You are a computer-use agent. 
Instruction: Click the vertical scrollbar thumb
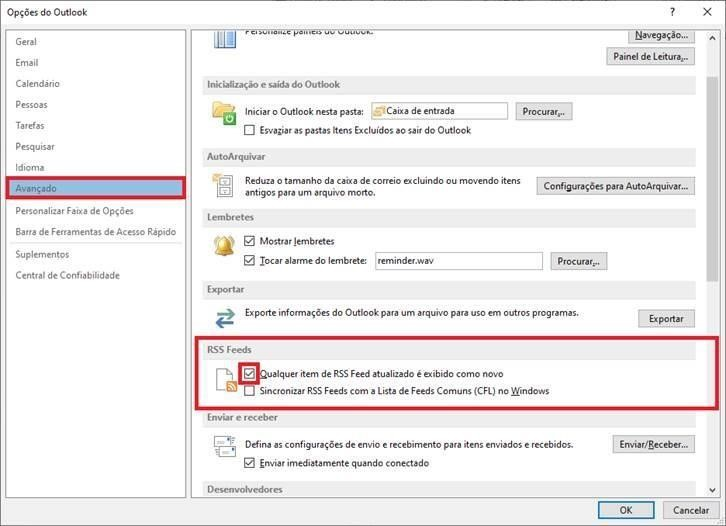click(712, 178)
